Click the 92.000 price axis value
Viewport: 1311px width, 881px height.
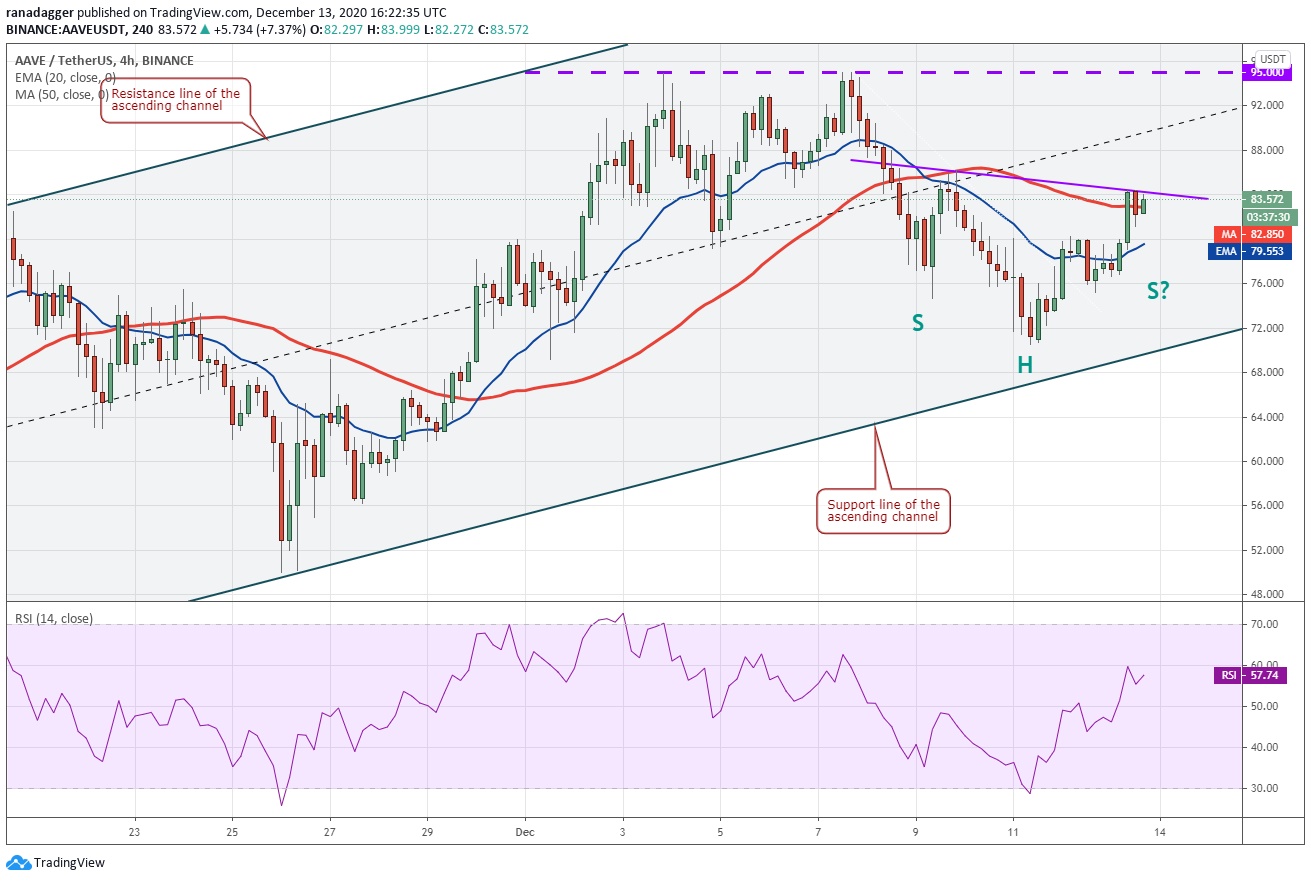point(1268,105)
